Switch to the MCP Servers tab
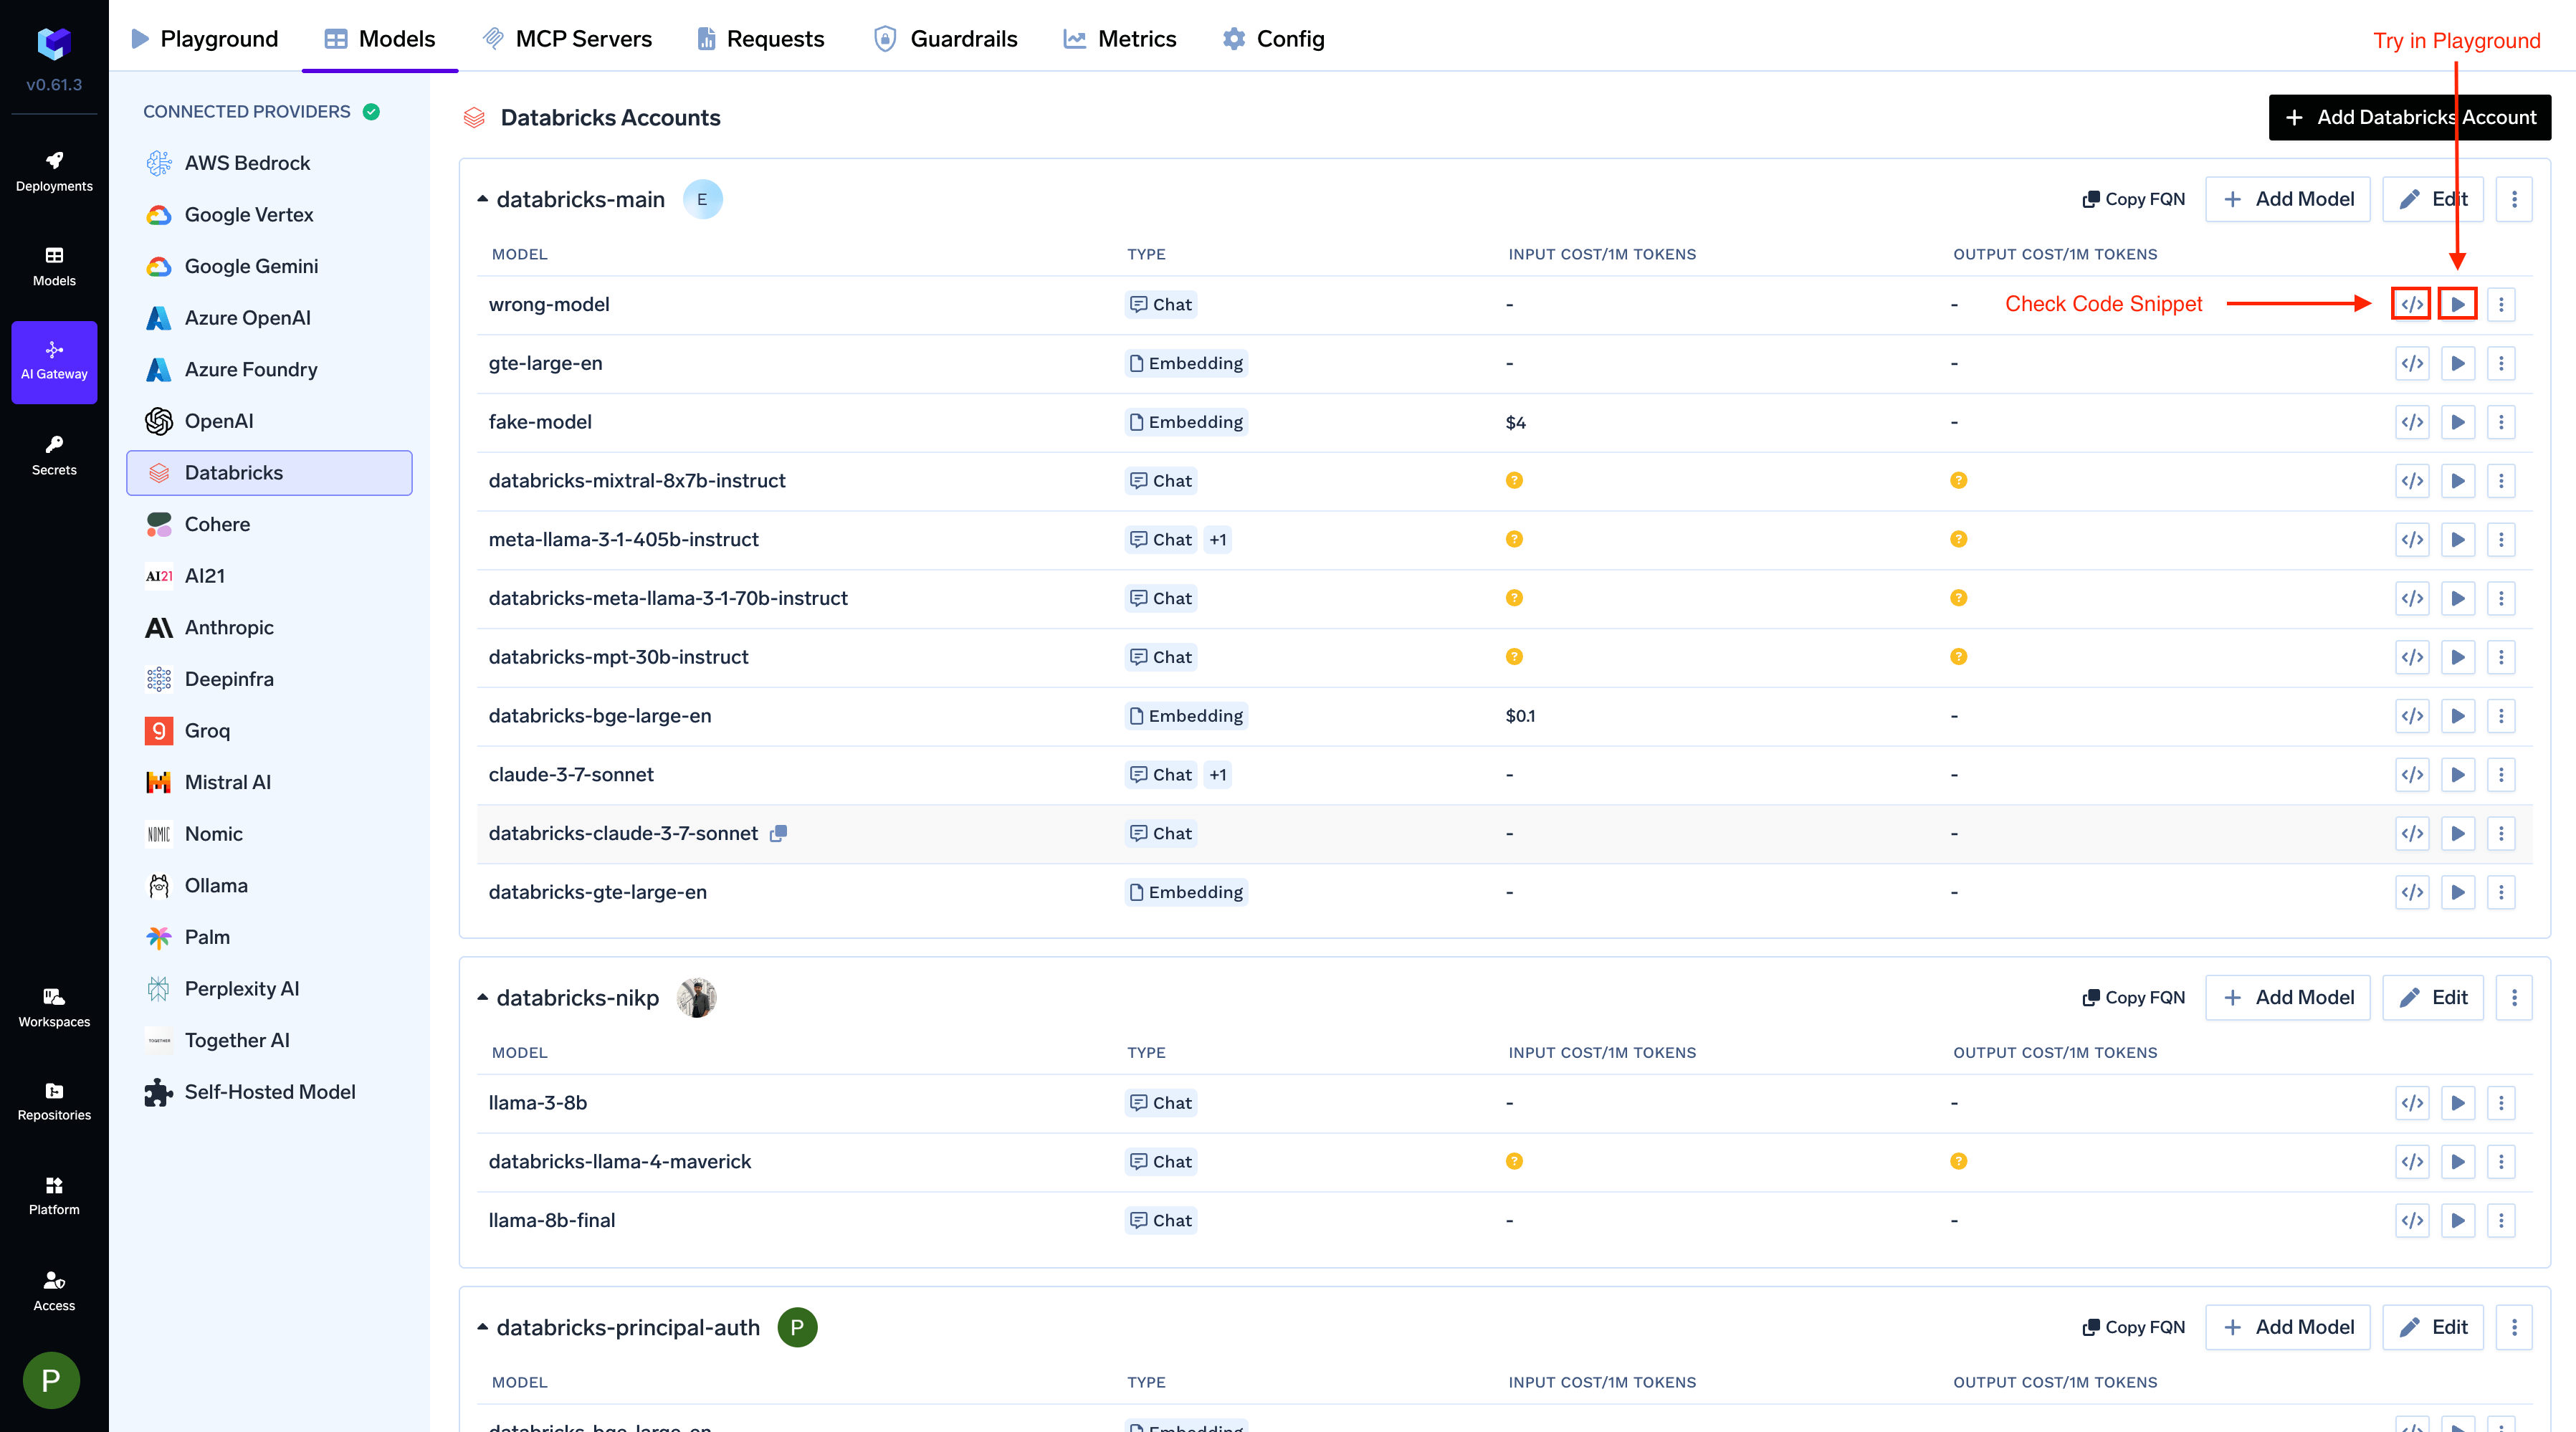 (x=567, y=39)
